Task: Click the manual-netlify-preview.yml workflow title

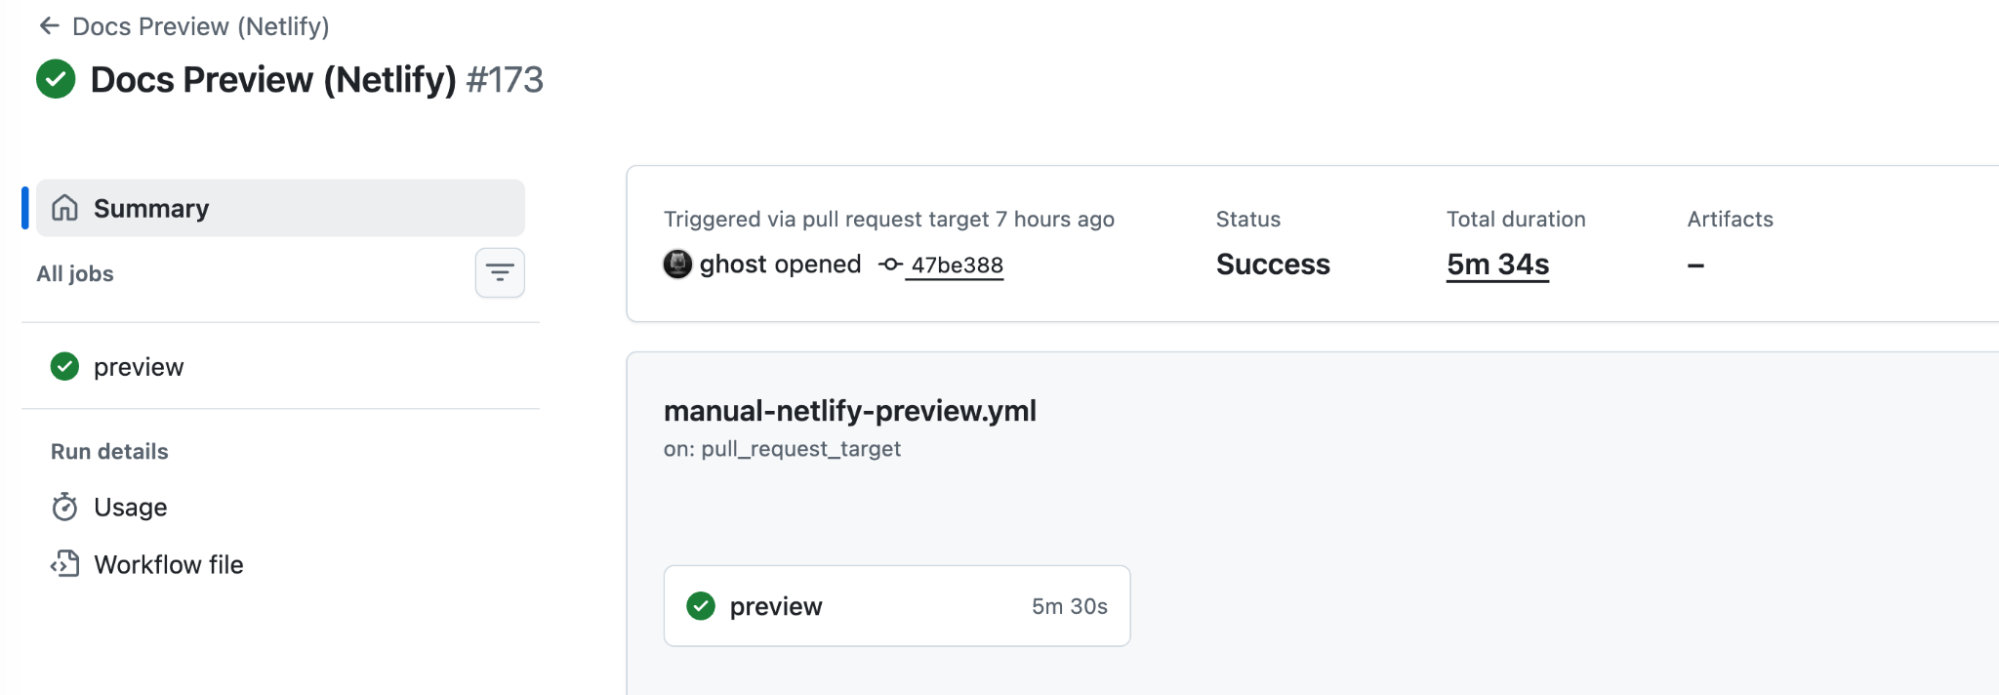Action: pos(850,411)
